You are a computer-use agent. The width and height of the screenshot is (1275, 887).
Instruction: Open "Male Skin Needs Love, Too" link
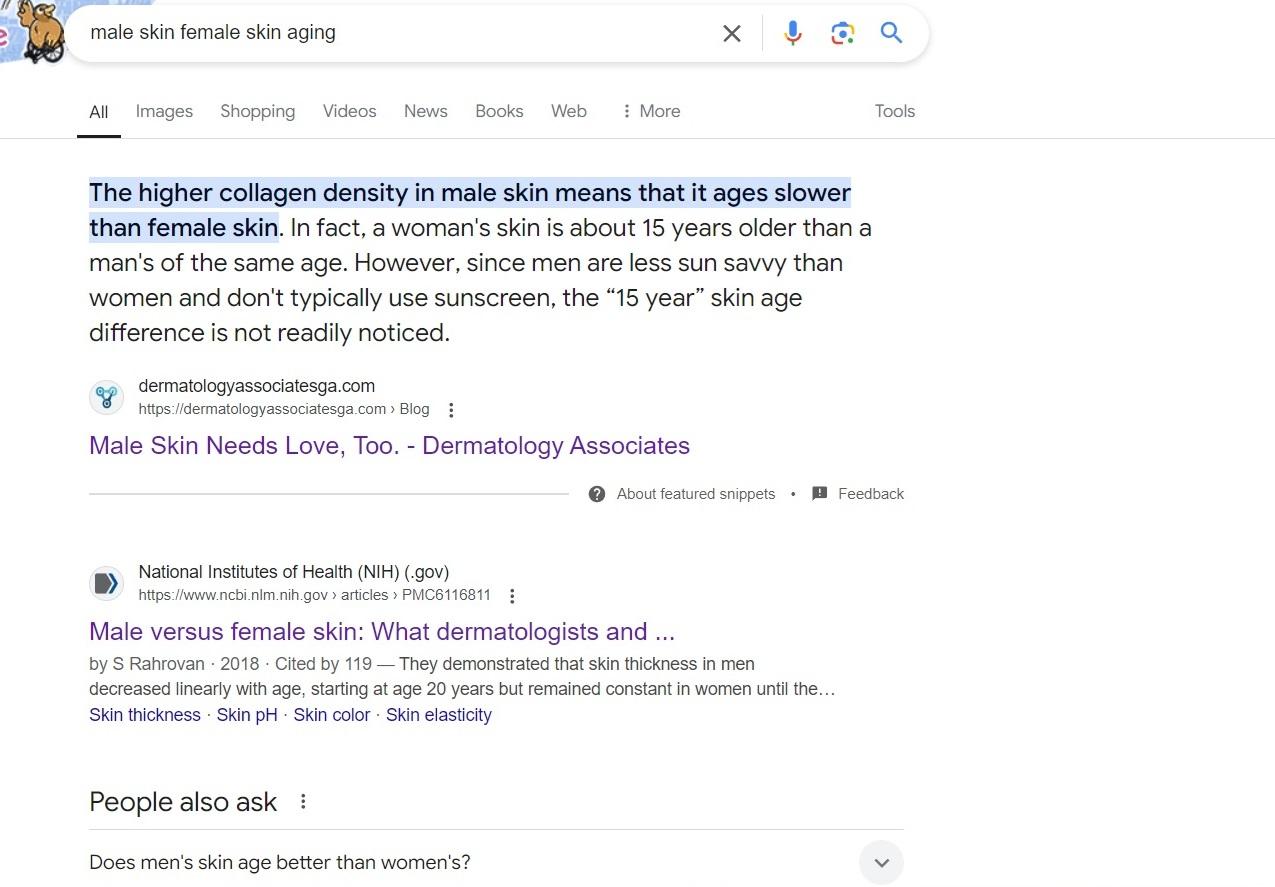(x=389, y=445)
